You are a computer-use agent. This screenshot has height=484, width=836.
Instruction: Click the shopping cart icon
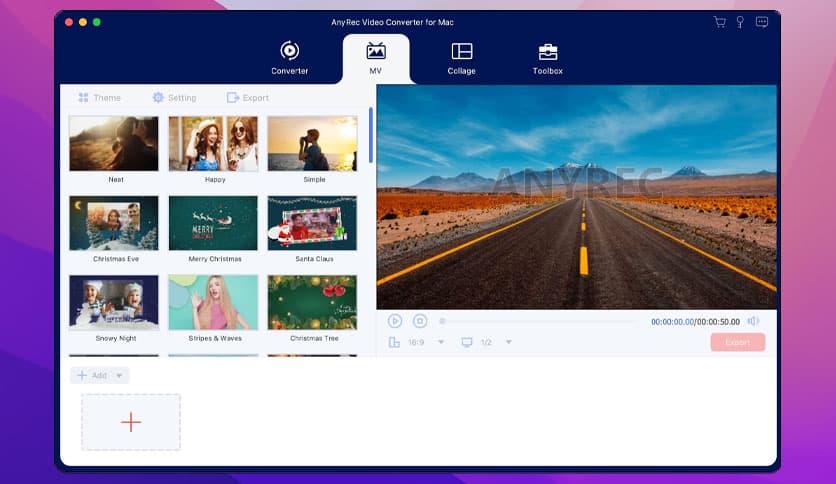coord(720,22)
